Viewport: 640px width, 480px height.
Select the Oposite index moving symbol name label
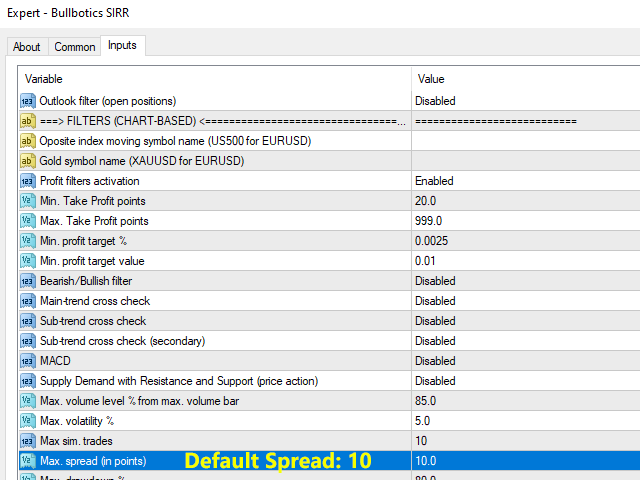176,141
